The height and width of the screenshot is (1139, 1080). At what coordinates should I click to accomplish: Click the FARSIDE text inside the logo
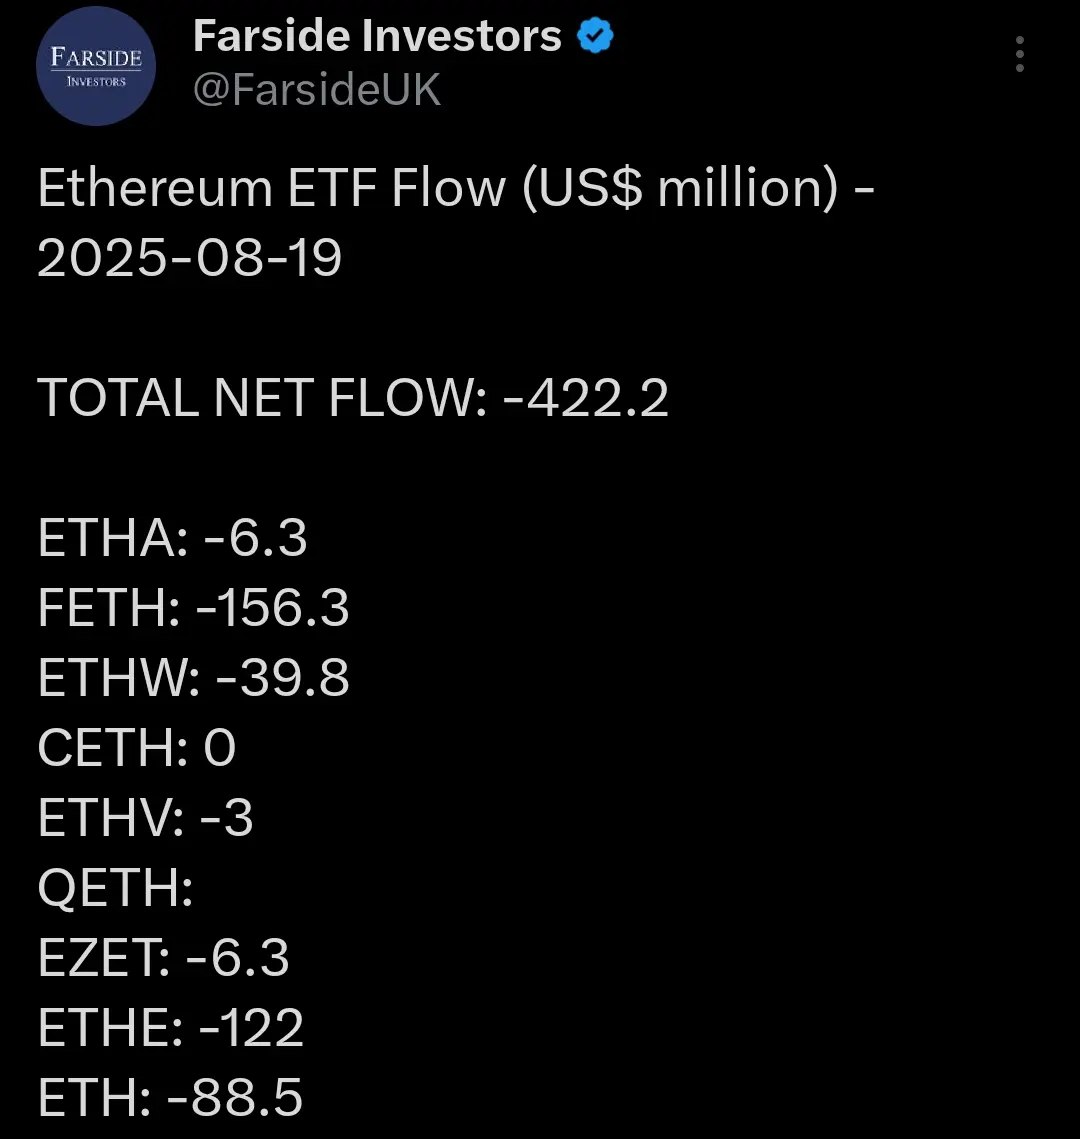96,57
